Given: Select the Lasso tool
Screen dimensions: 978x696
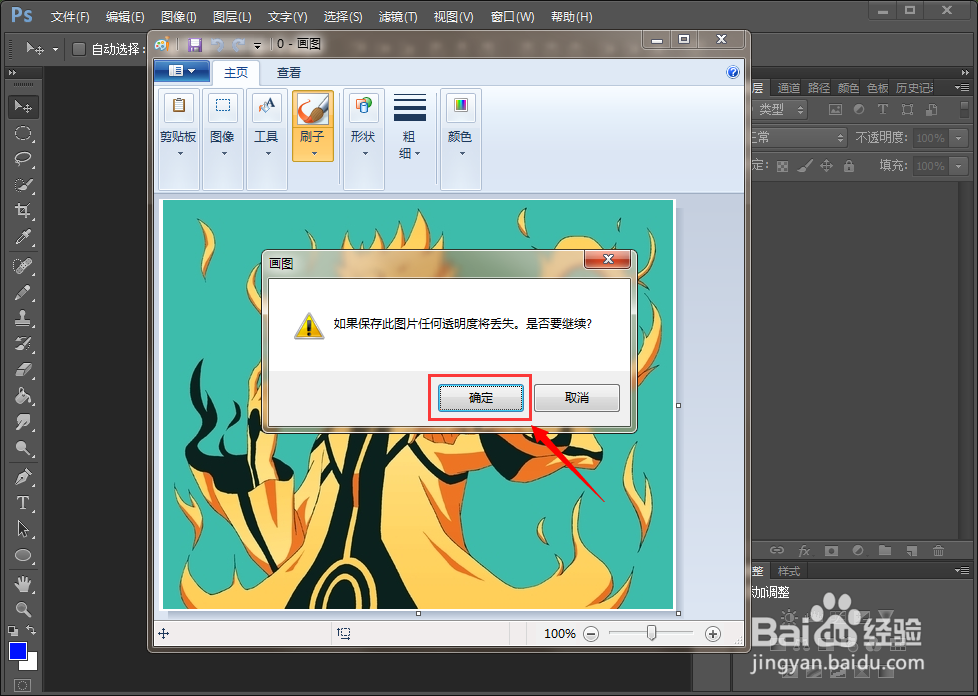Looking at the screenshot, I should click(23, 158).
